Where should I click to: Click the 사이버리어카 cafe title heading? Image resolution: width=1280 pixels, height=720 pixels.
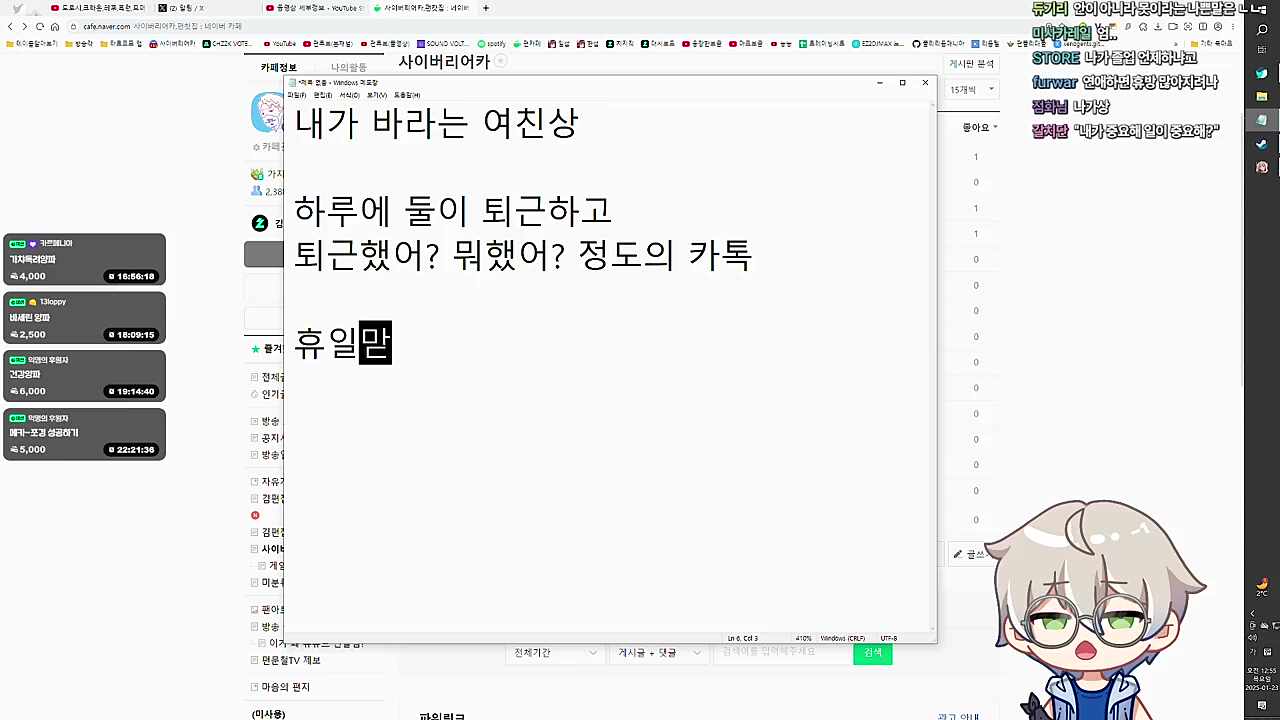444,62
